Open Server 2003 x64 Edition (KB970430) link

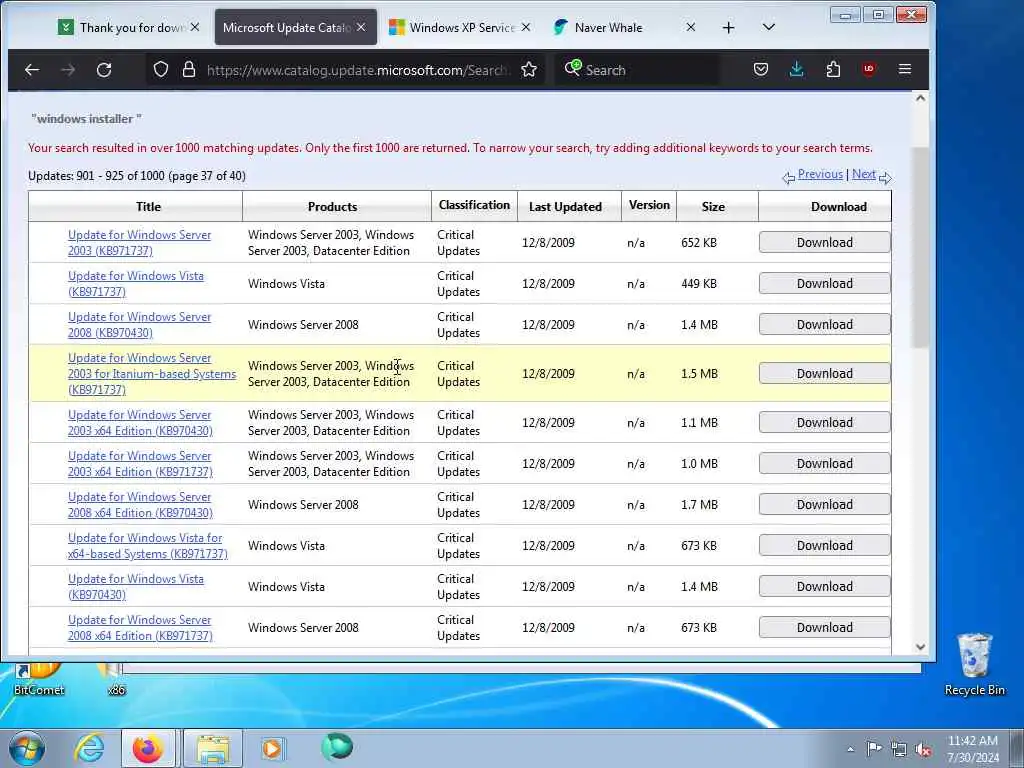click(140, 423)
